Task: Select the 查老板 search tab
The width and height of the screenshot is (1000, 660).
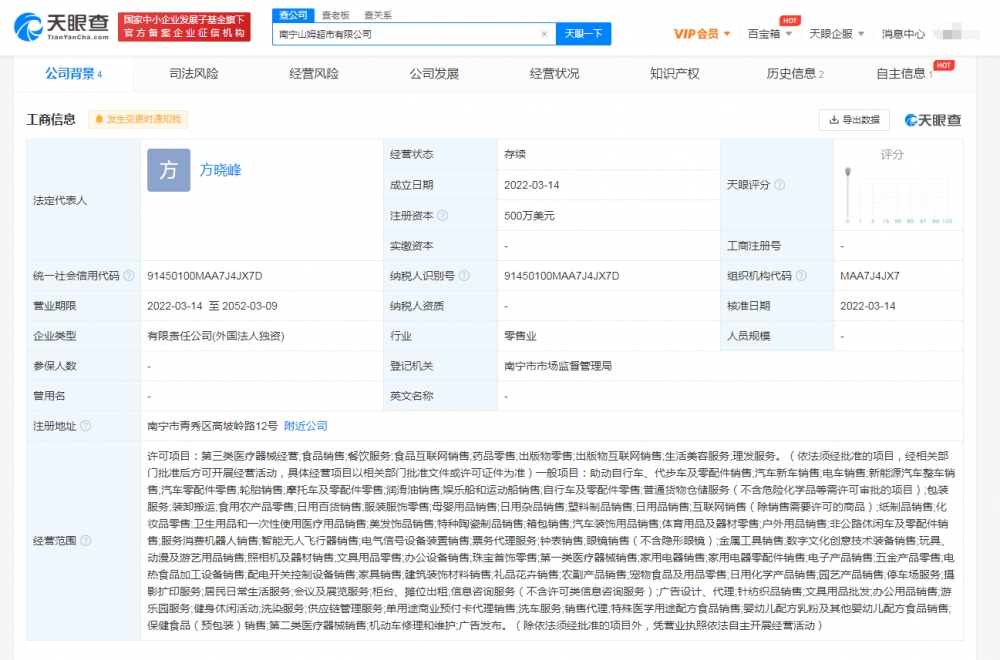Action: point(335,15)
